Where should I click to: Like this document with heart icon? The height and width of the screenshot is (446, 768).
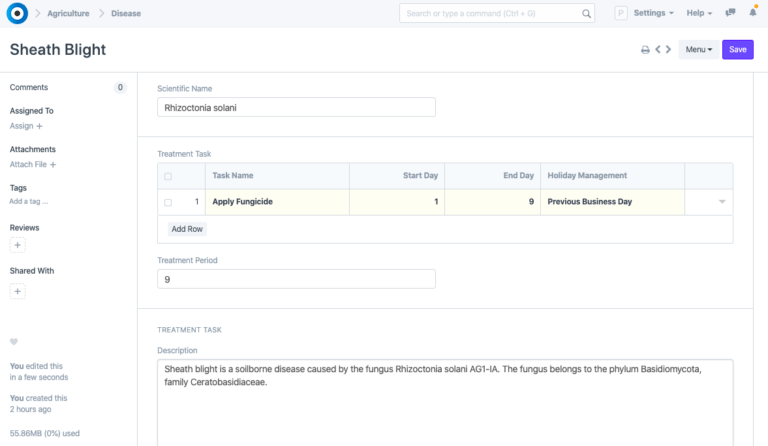14,342
